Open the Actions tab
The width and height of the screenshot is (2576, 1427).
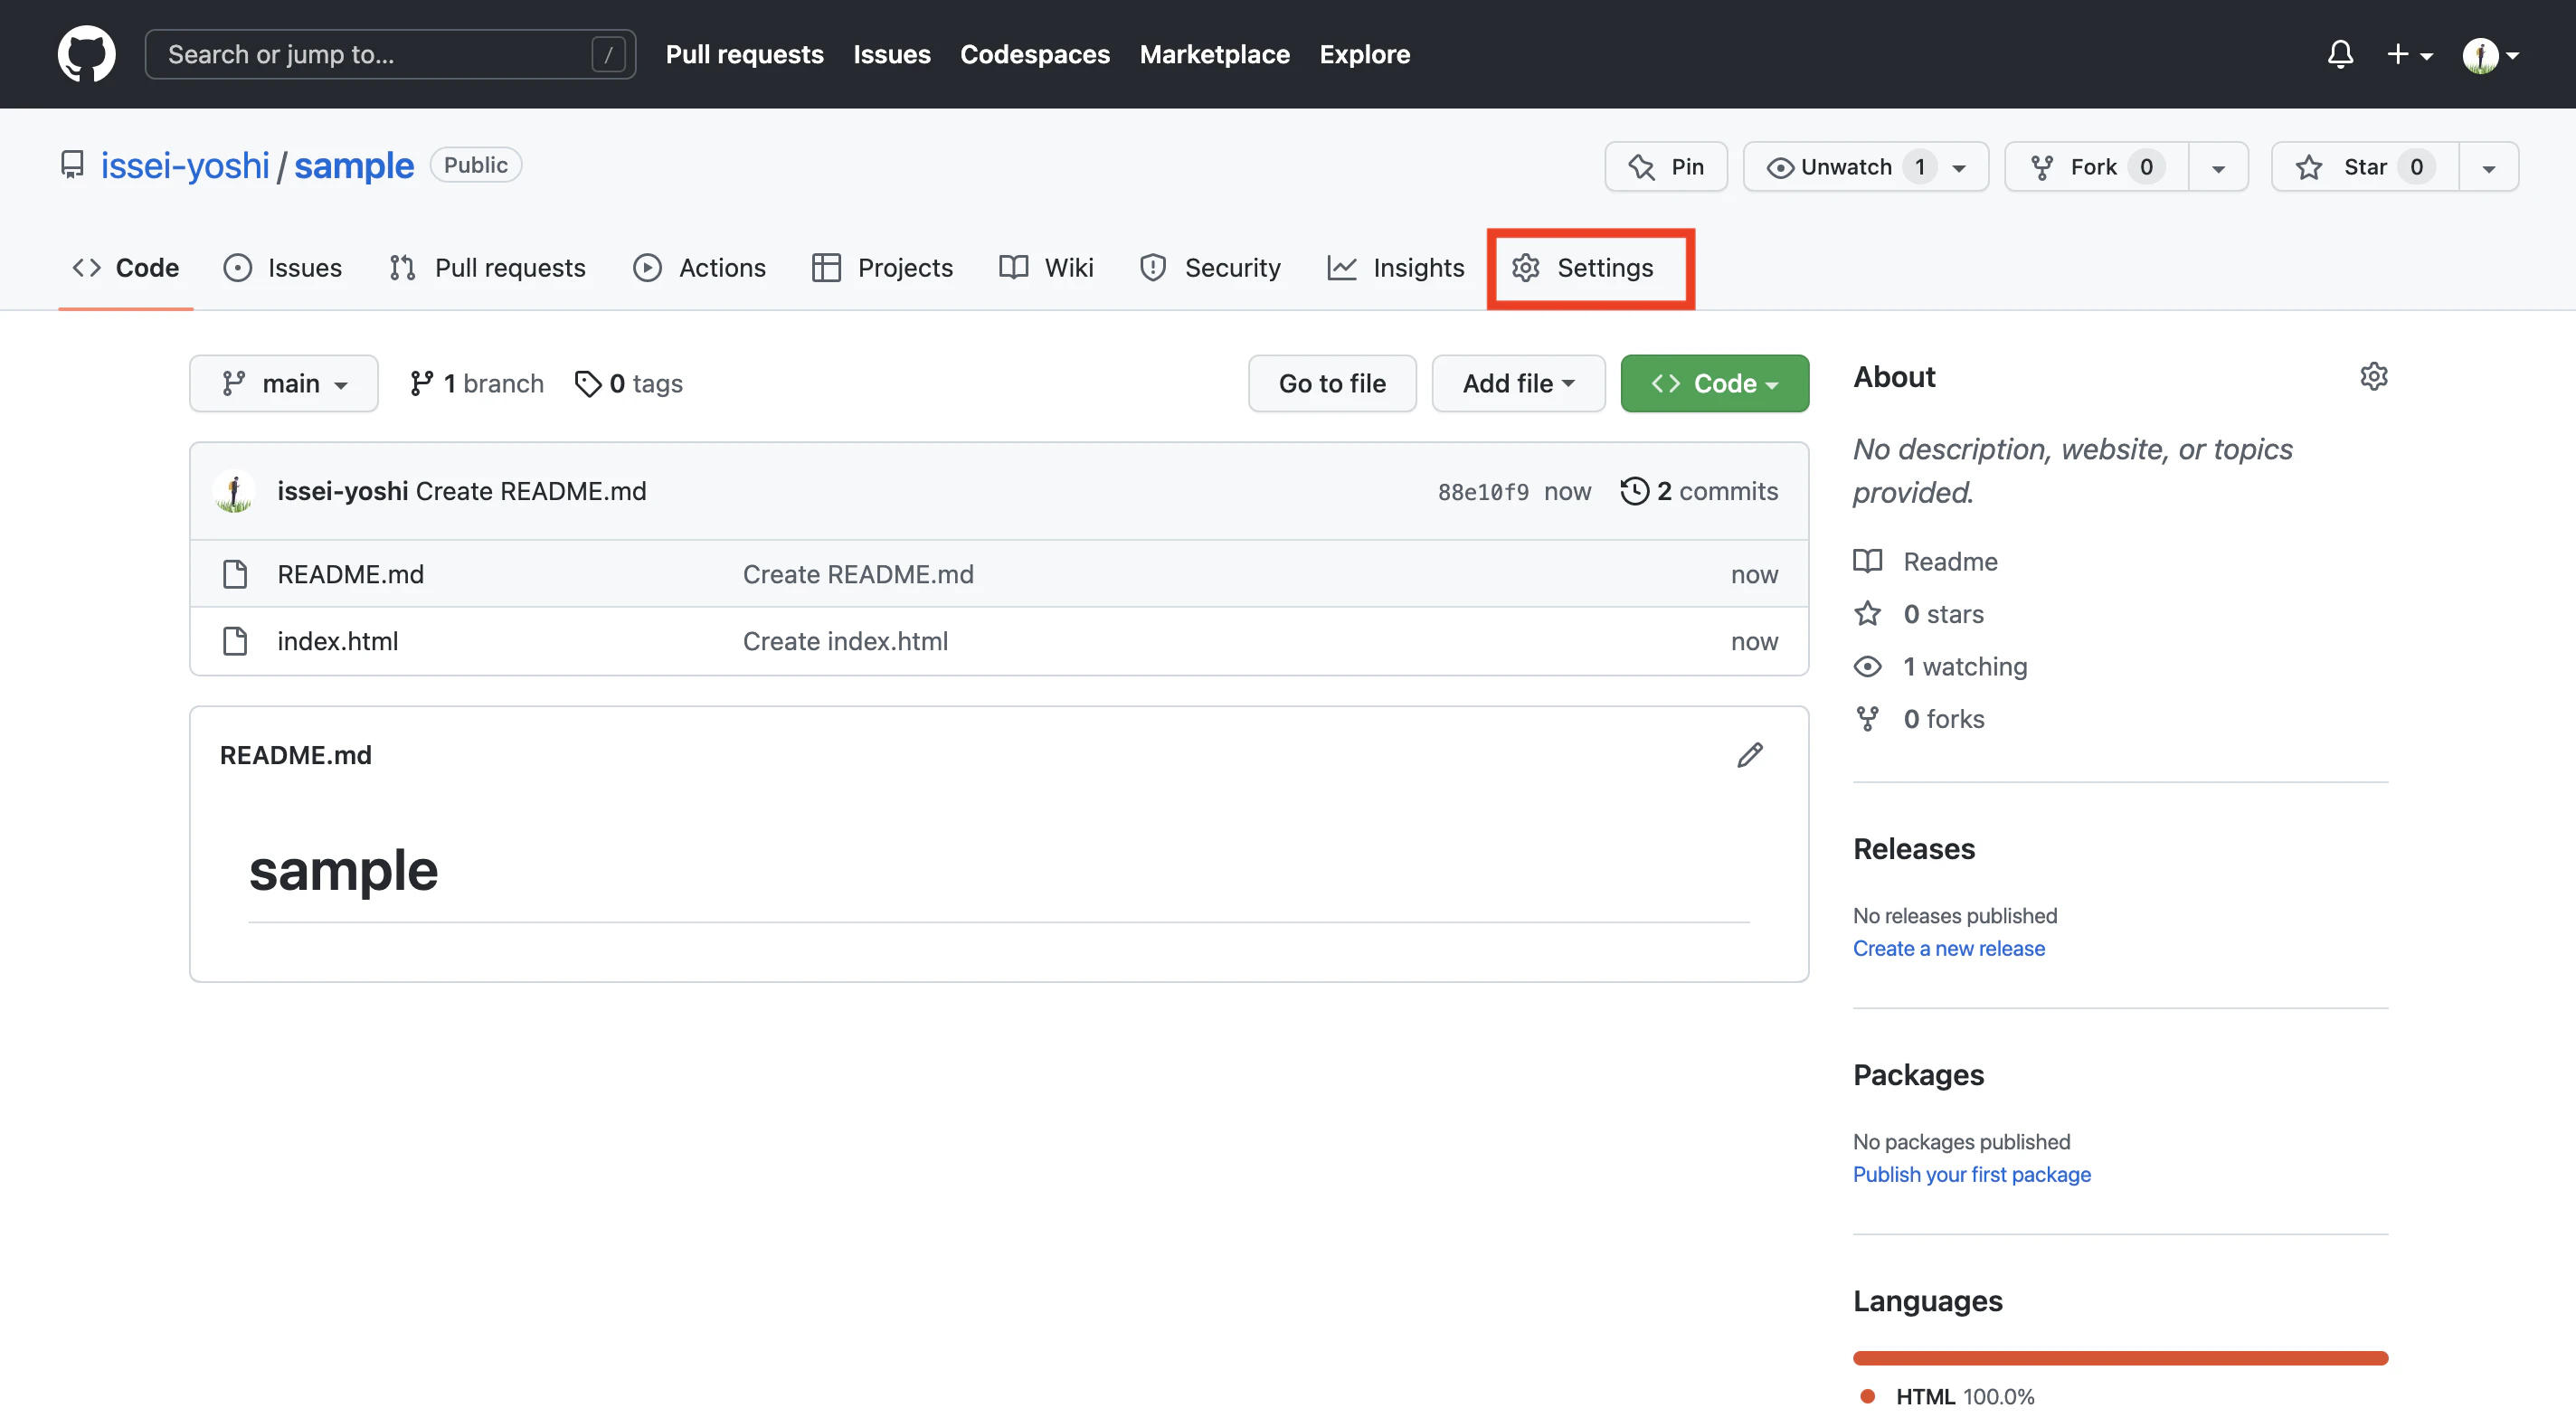(x=700, y=268)
